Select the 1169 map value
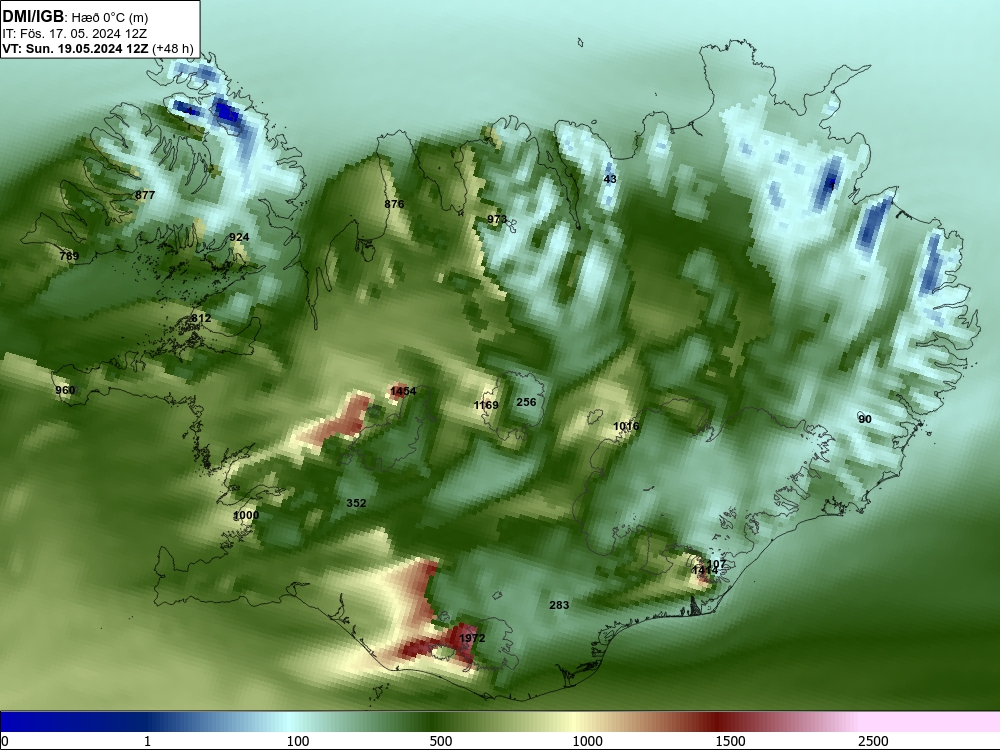The width and height of the screenshot is (1000, 750). pos(486,406)
